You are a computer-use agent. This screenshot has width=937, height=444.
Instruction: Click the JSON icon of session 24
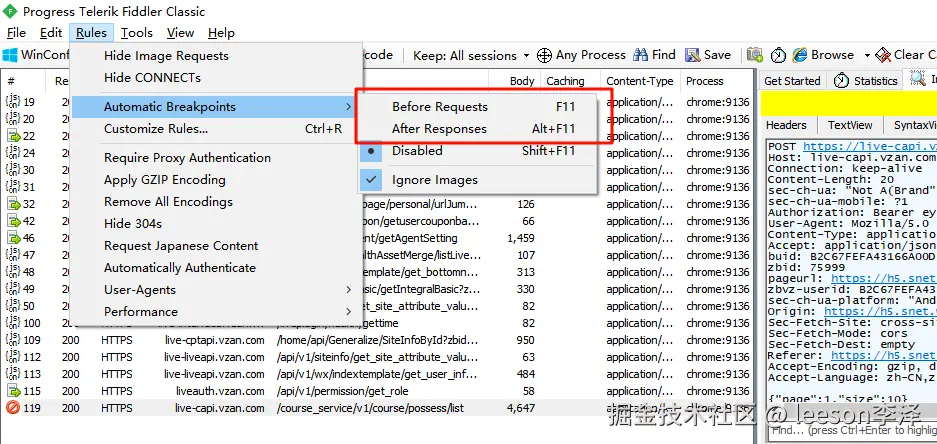point(13,153)
